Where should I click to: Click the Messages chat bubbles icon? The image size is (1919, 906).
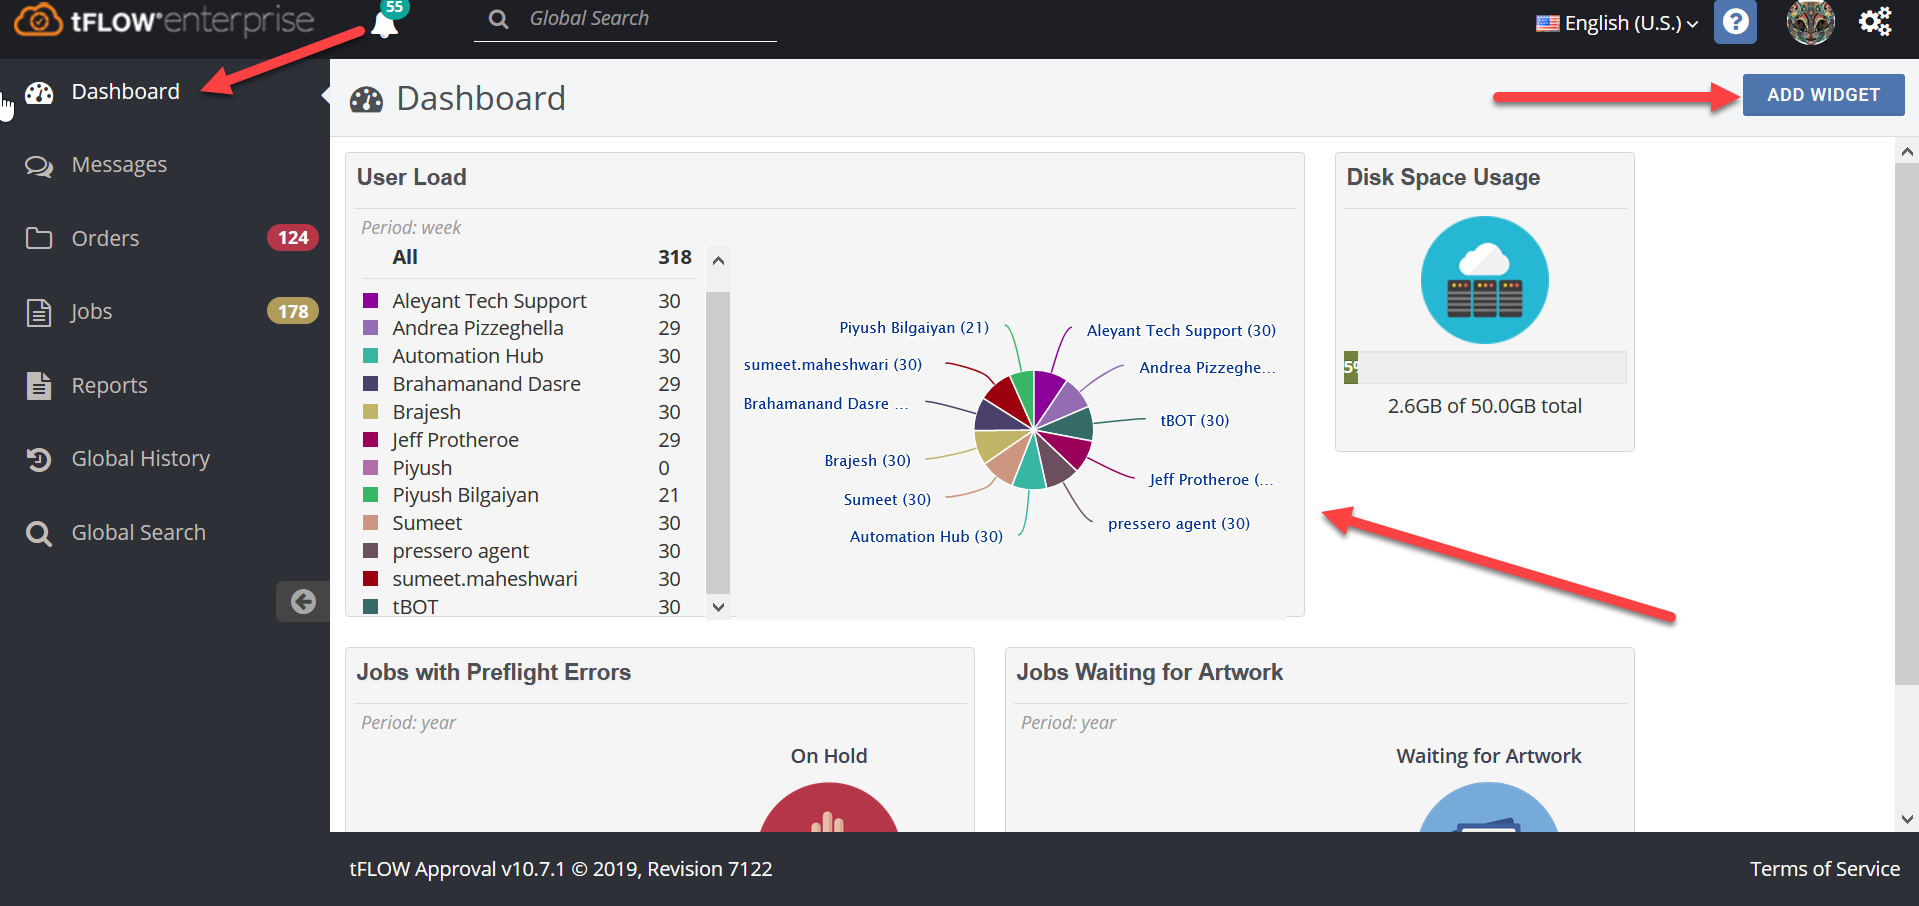(x=39, y=166)
